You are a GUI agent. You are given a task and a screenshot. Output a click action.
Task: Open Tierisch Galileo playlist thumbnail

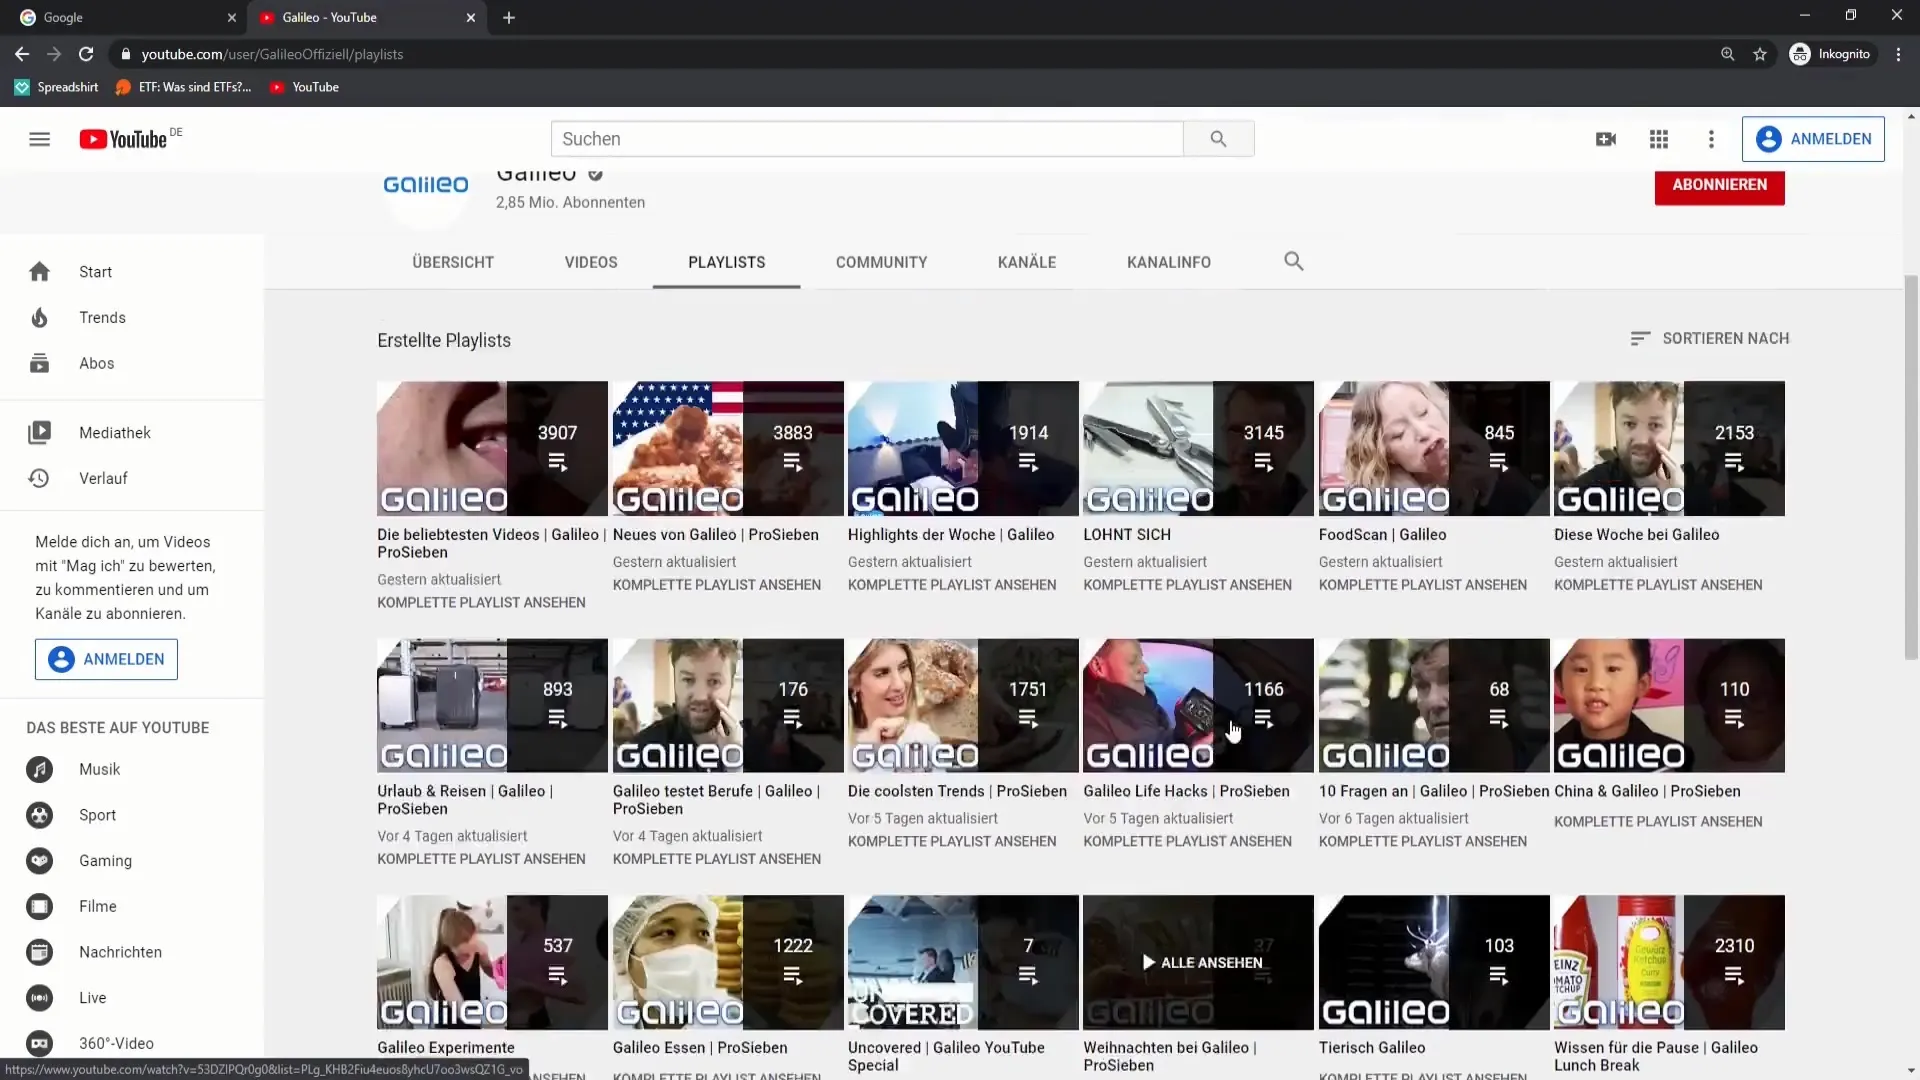point(1434,962)
